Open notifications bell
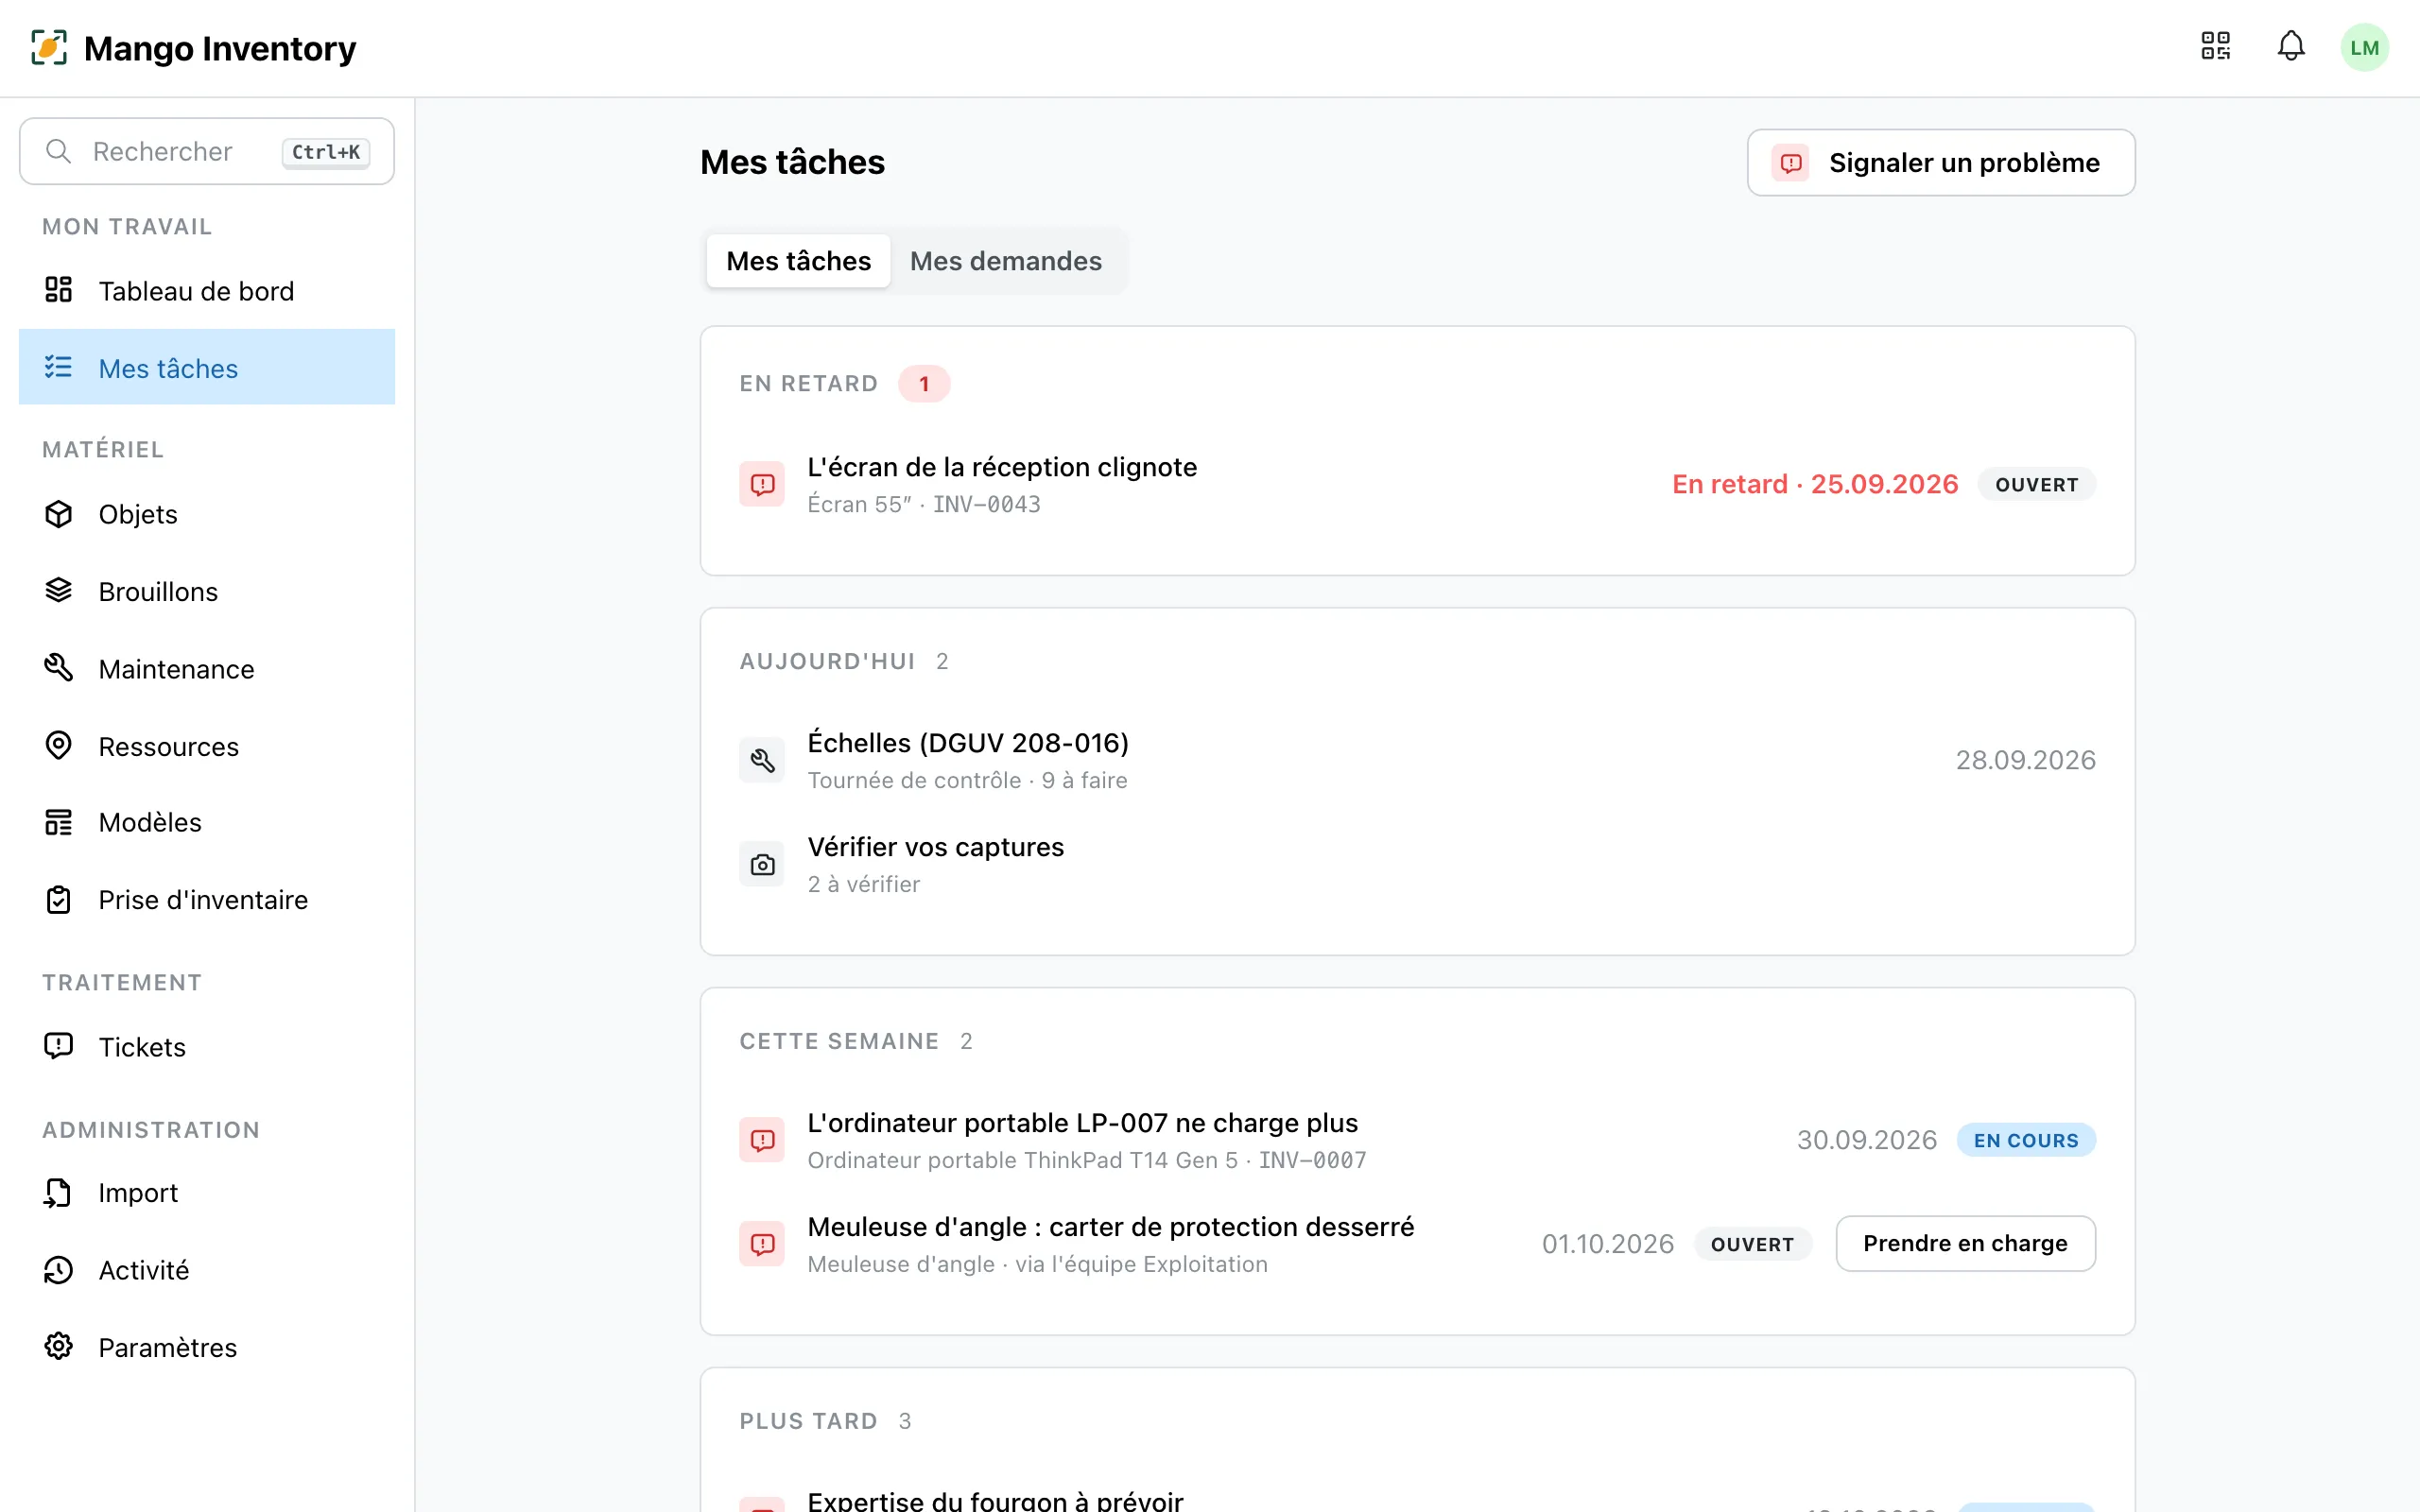2420x1512 pixels. (x=2291, y=46)
